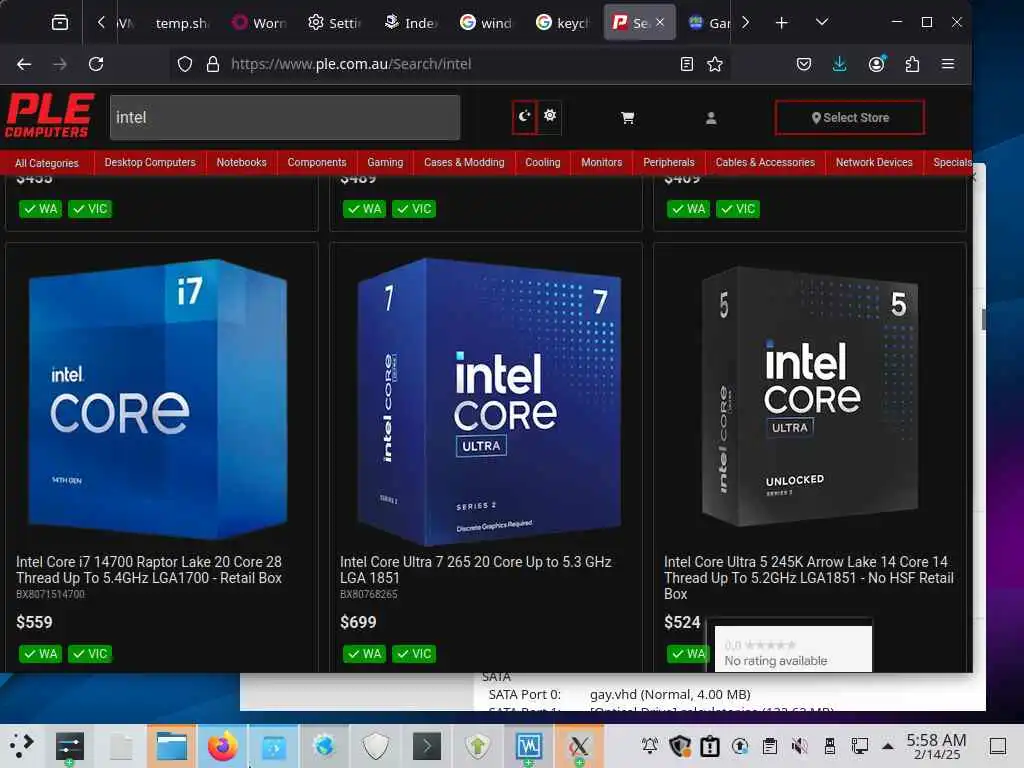View site security padlock info
Screen dimensions: 1024x768
pos(213,64)
